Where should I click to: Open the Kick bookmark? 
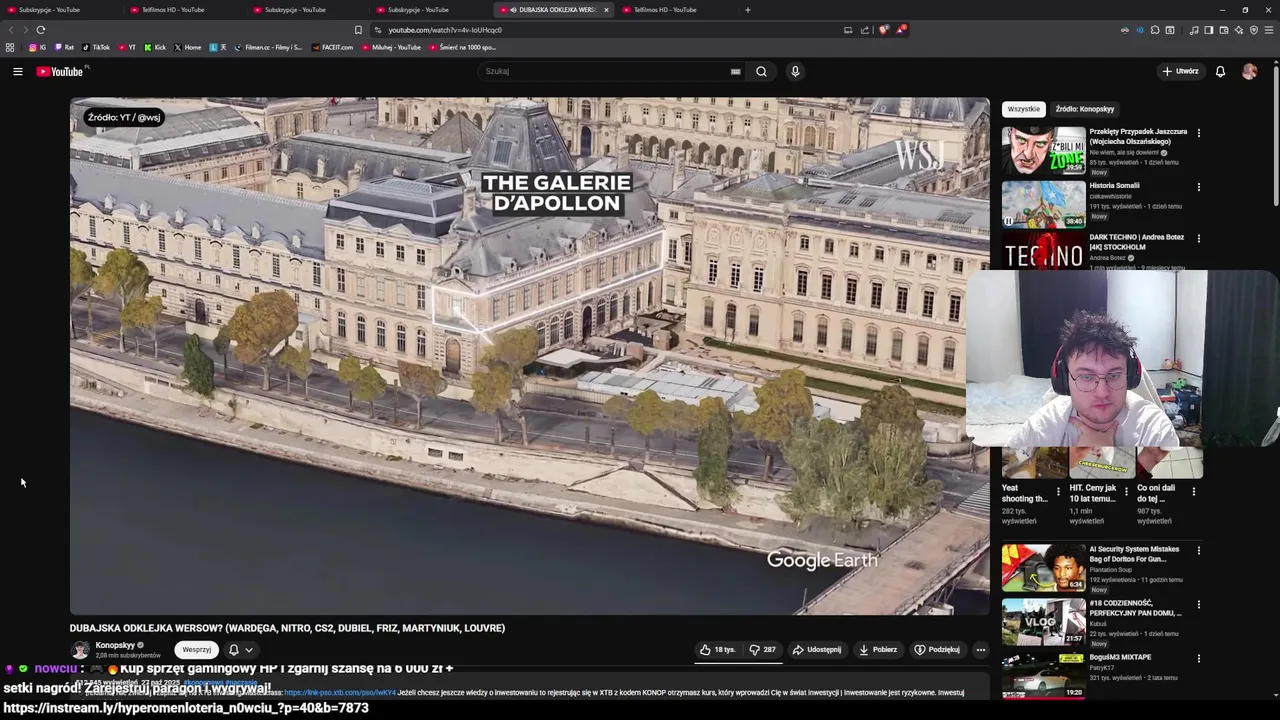click(x=155, y=47)
